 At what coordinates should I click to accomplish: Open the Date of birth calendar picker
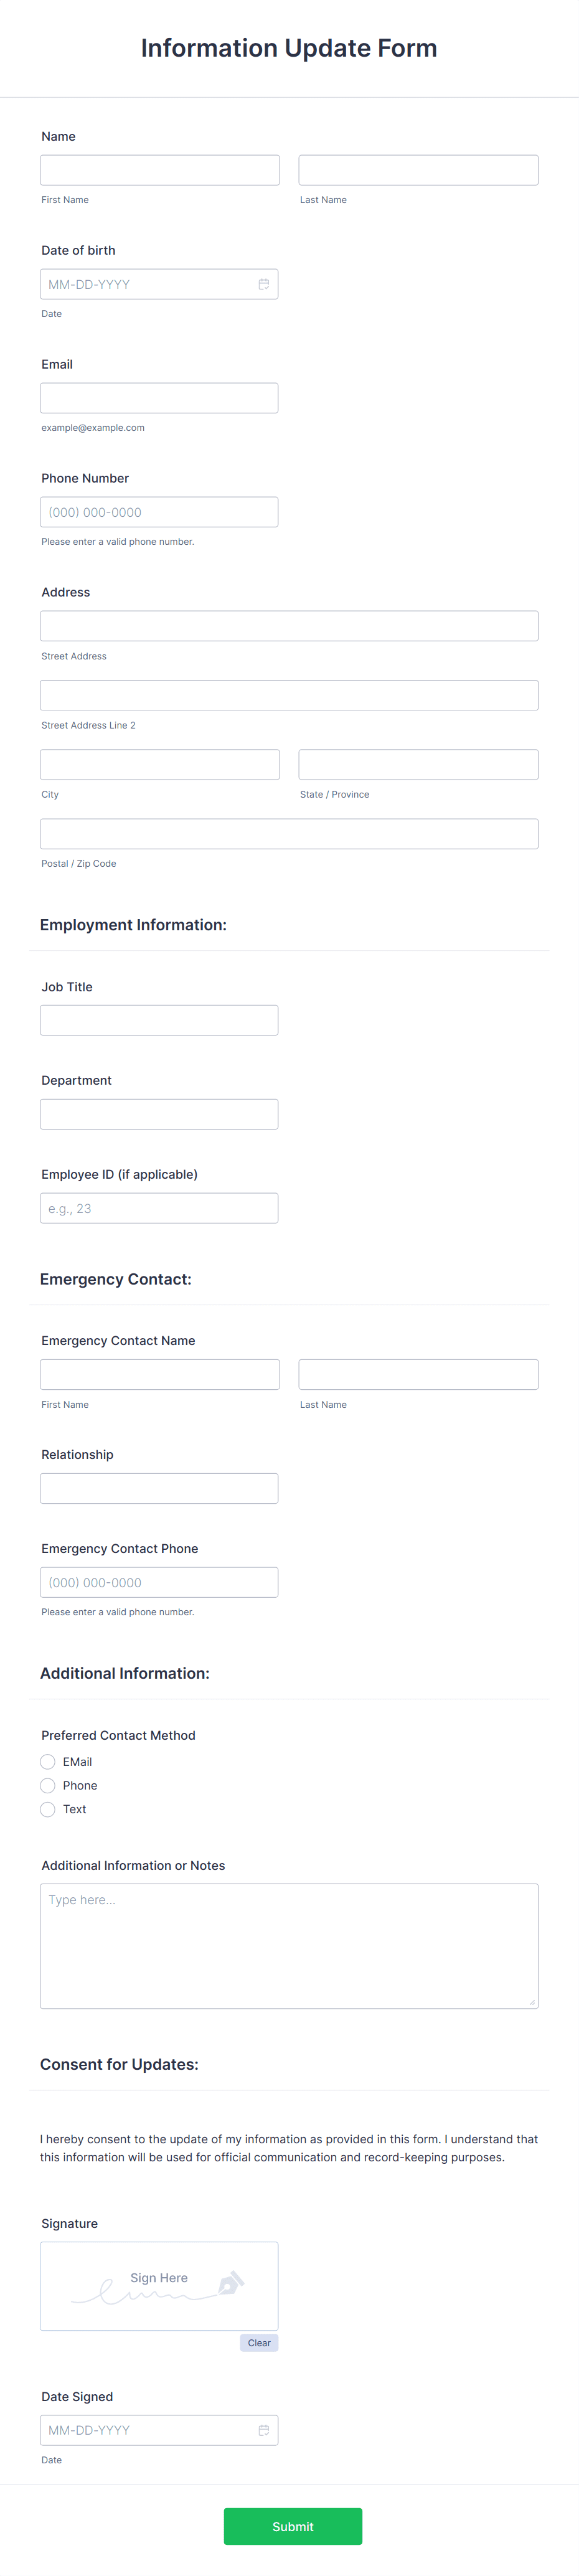tap(263, 284)
